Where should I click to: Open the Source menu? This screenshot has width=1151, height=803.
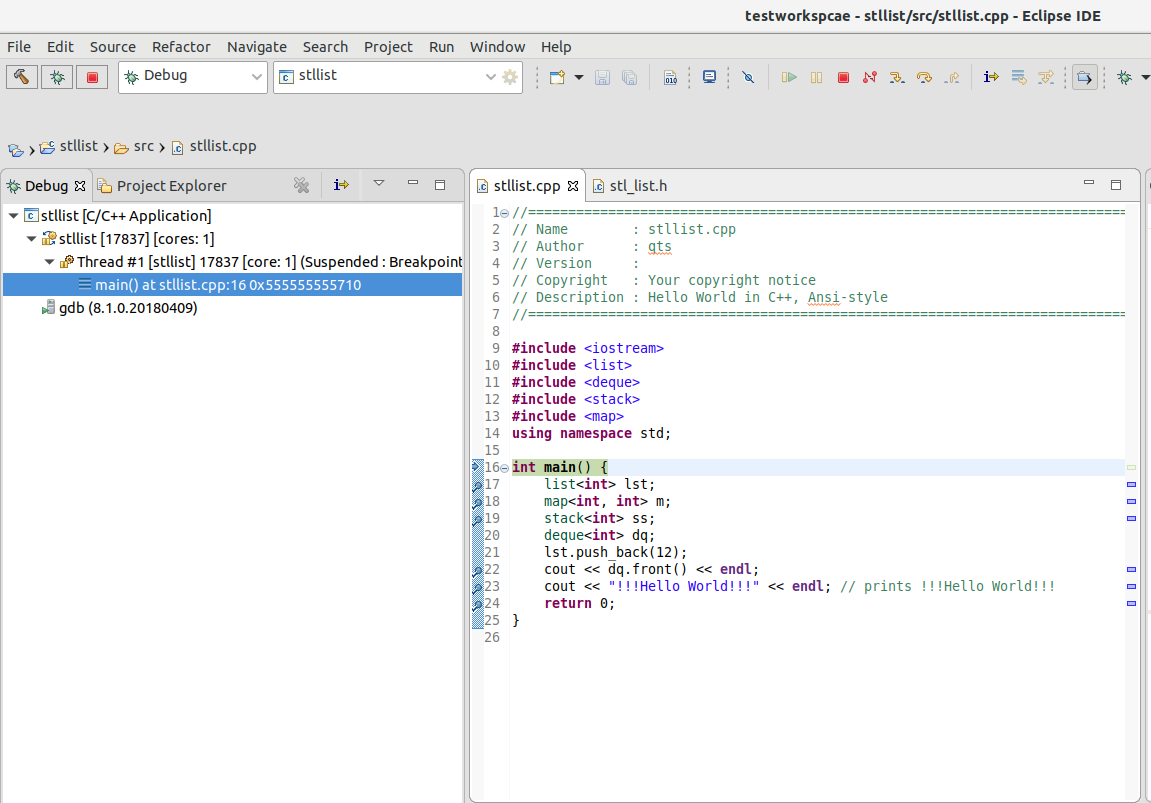tap(112, 47)
